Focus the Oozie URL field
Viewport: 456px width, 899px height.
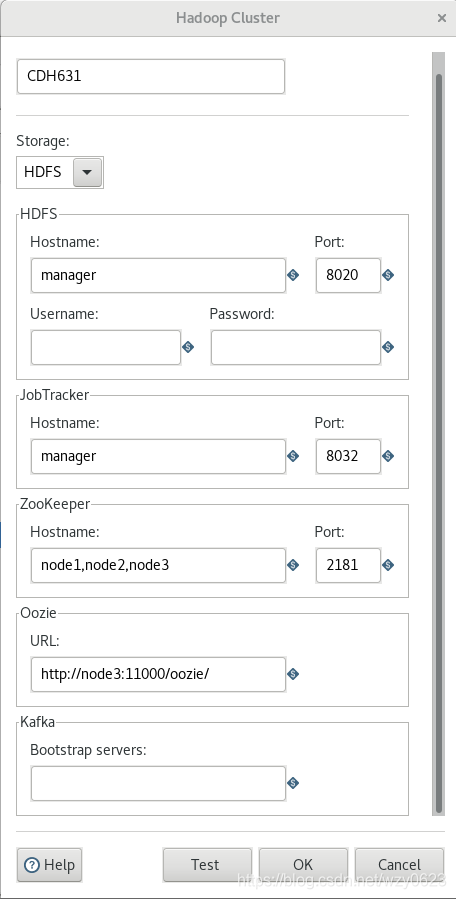point(158,674)
